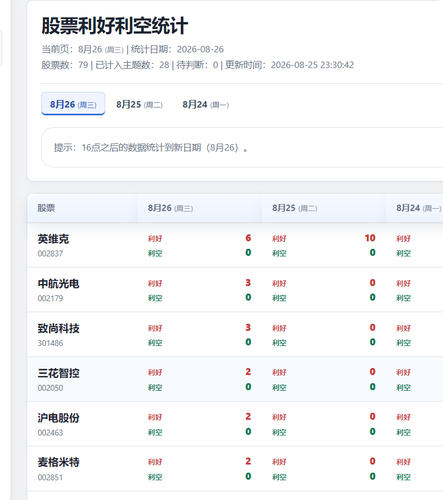The image size is (443, 500).
Task: Select the 麦格米特 stock name
Action: [x=58, y=462]
